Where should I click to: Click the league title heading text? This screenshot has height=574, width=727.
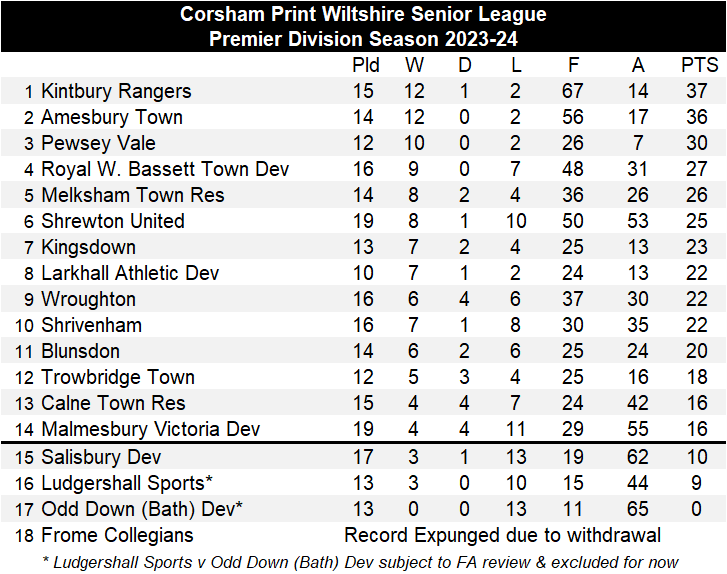[363, 14]
